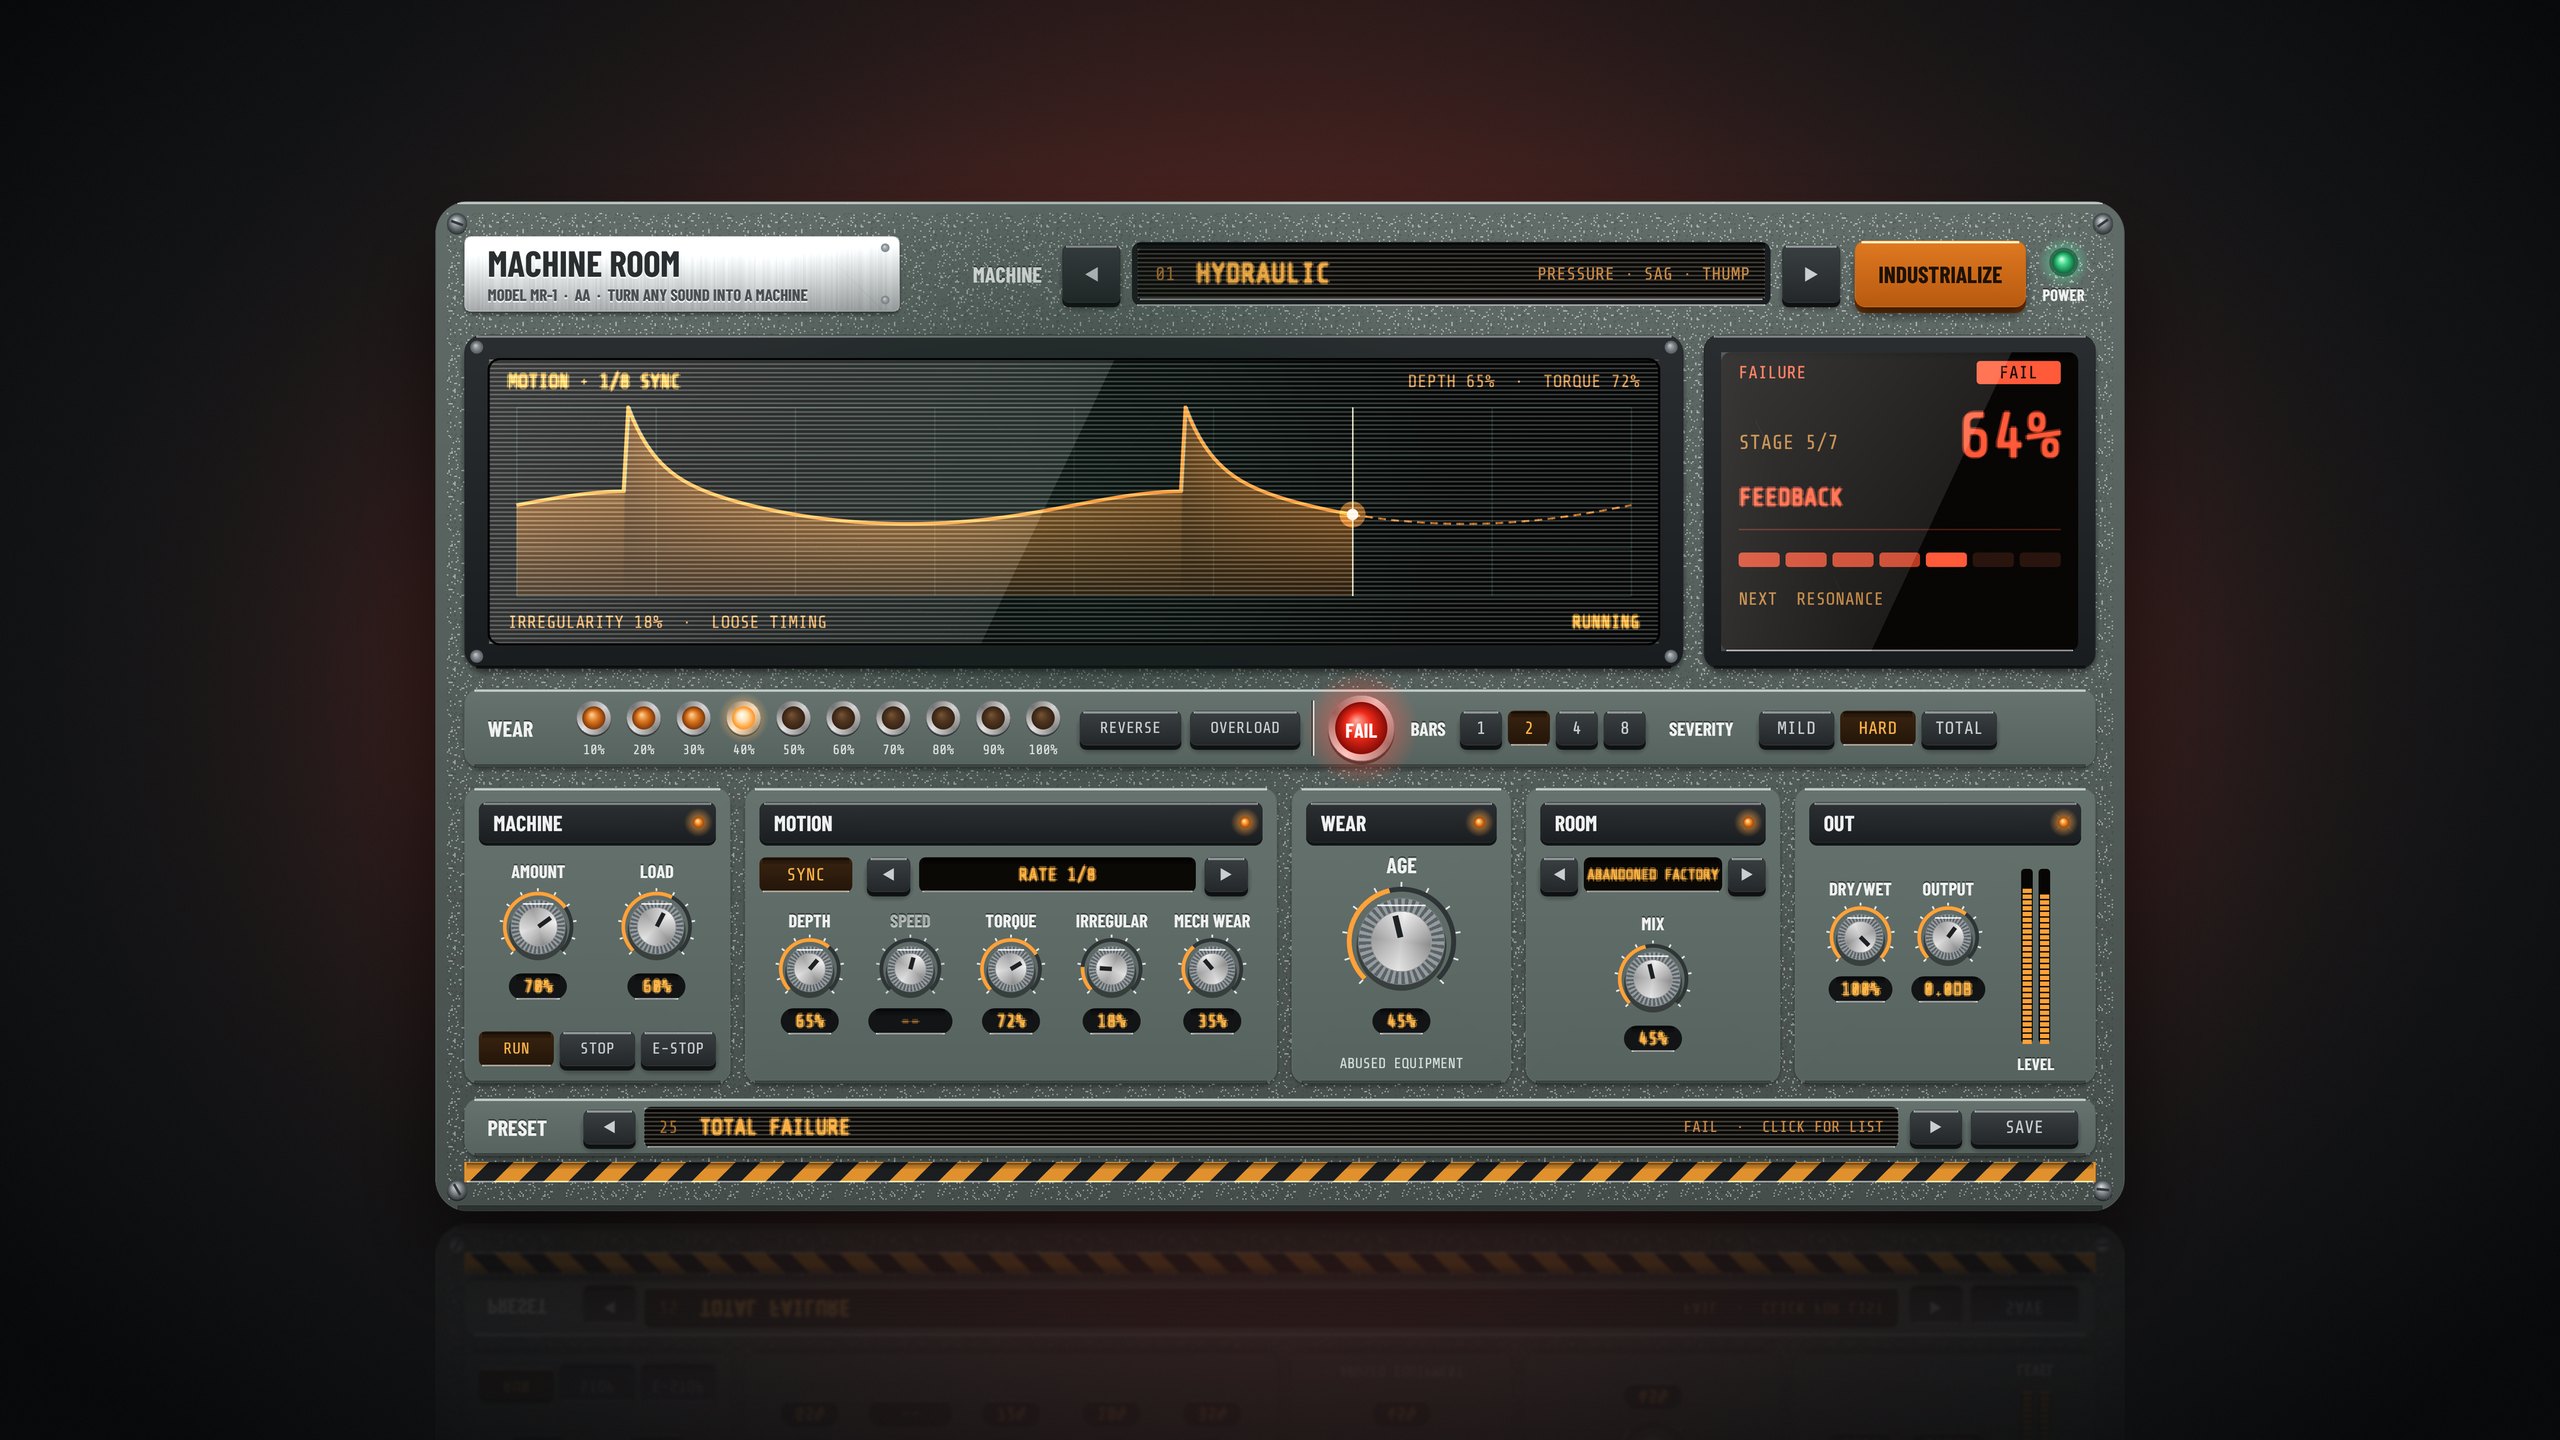Select 4 bars length
Image resolution: width=2560 pixels, height=1440 pixels.
(1577, 728)
